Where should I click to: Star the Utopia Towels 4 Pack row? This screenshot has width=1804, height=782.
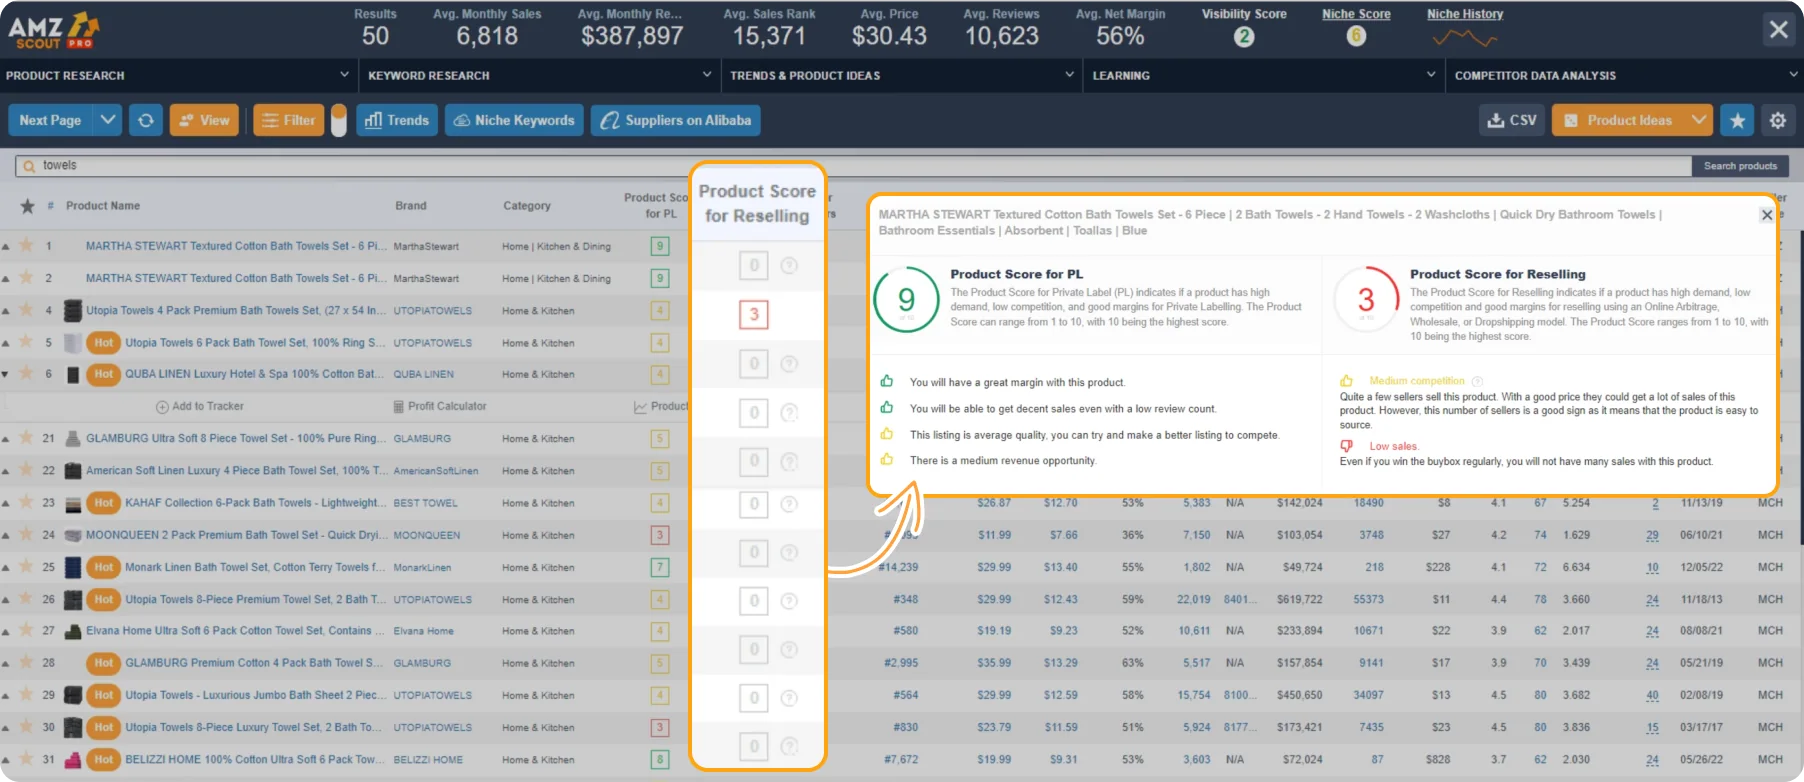pos(27,310)
